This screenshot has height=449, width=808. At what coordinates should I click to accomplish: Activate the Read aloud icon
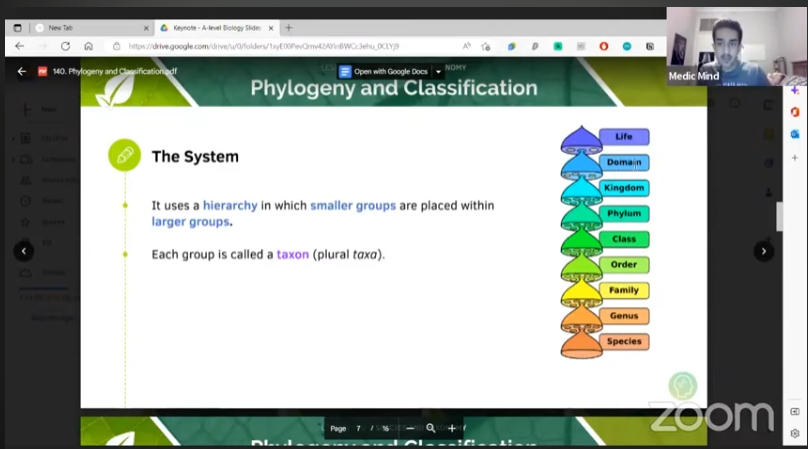coord(466,46)
